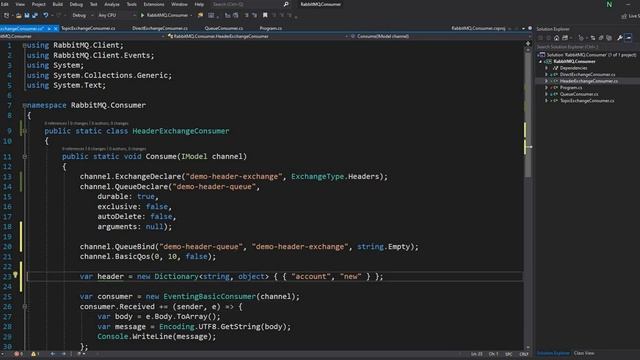Click the Ln 23 indicator in status bar
The image size is (640, 360).
[x=476, y=354]
